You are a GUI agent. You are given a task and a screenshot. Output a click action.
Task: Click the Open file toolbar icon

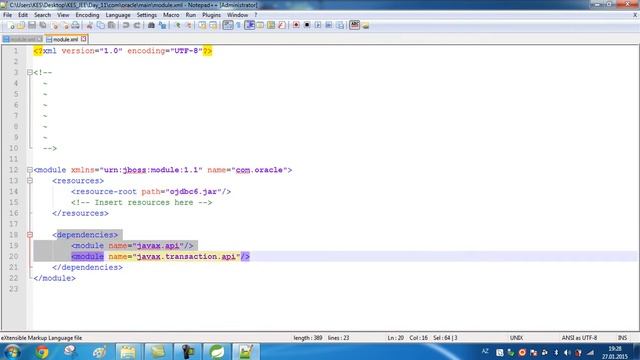(21, 25)
